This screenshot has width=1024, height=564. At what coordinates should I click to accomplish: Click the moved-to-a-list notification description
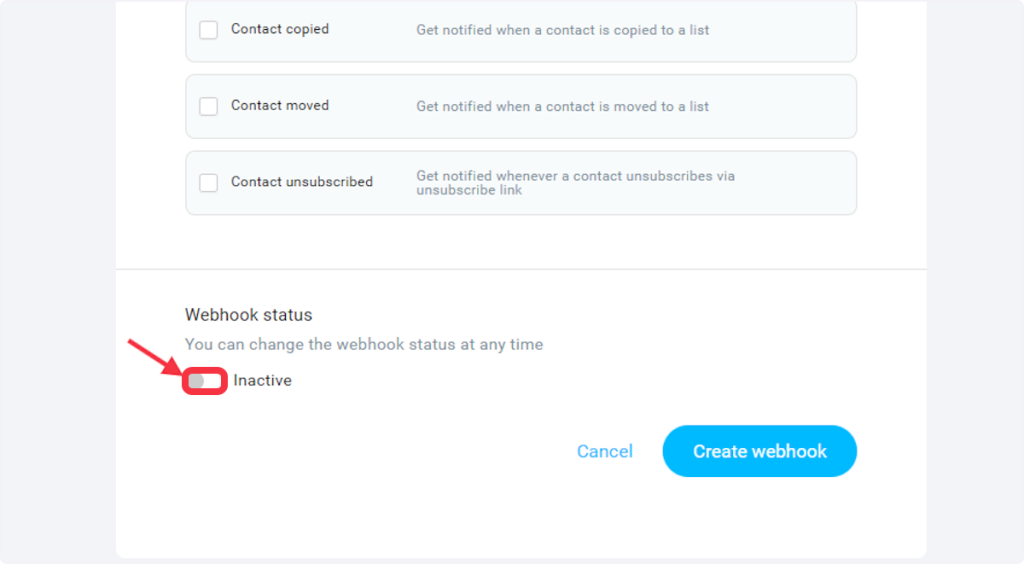pyautogui.click(x=563, y=106)
